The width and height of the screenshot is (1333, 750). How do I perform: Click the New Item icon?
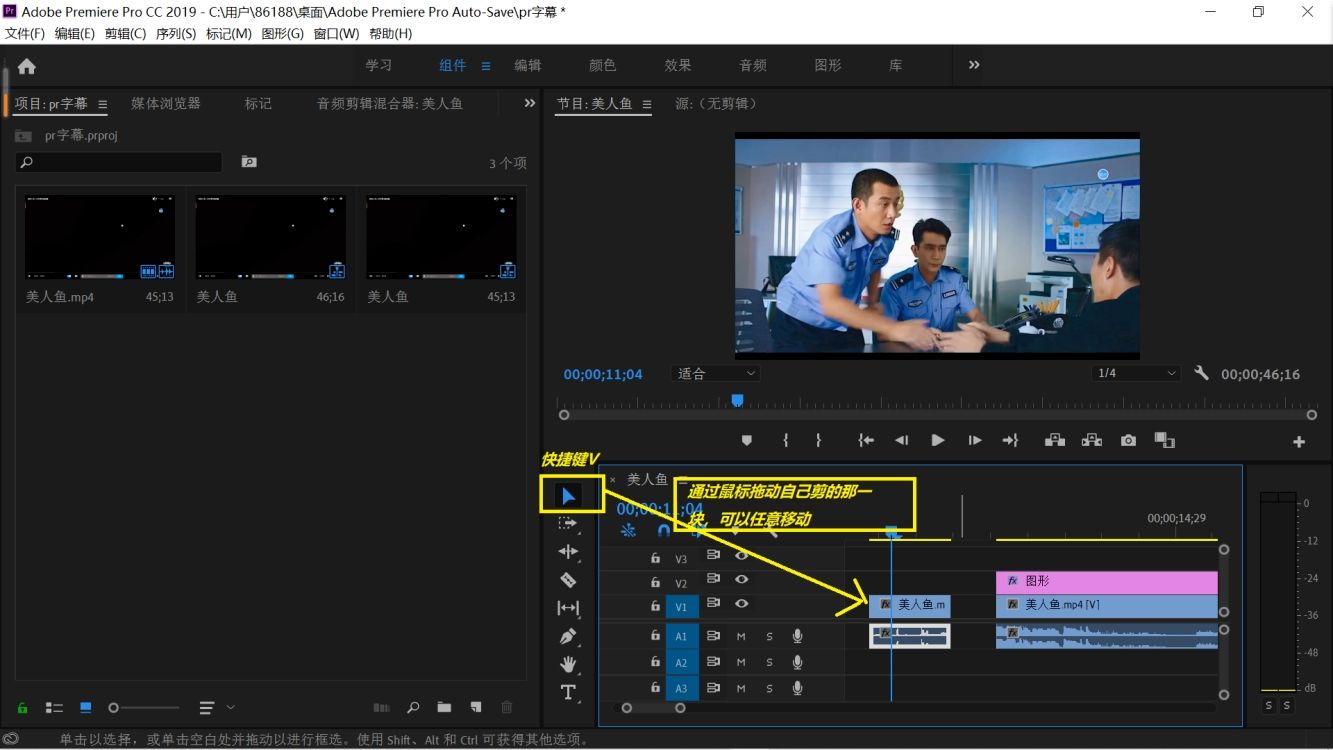476,708
